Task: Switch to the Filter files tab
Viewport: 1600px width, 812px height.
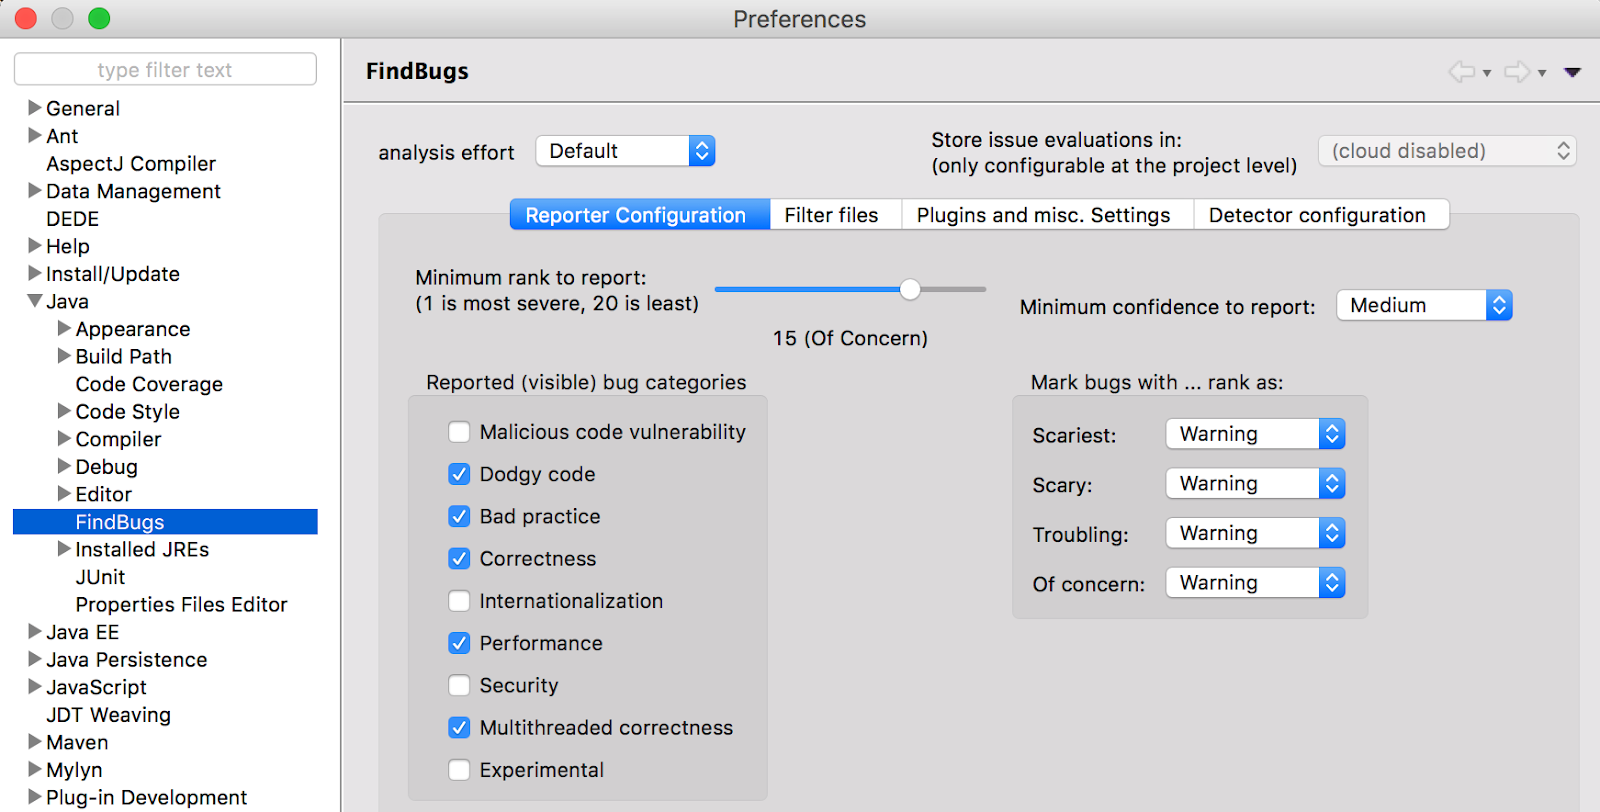Action: [x=831, y=215]
